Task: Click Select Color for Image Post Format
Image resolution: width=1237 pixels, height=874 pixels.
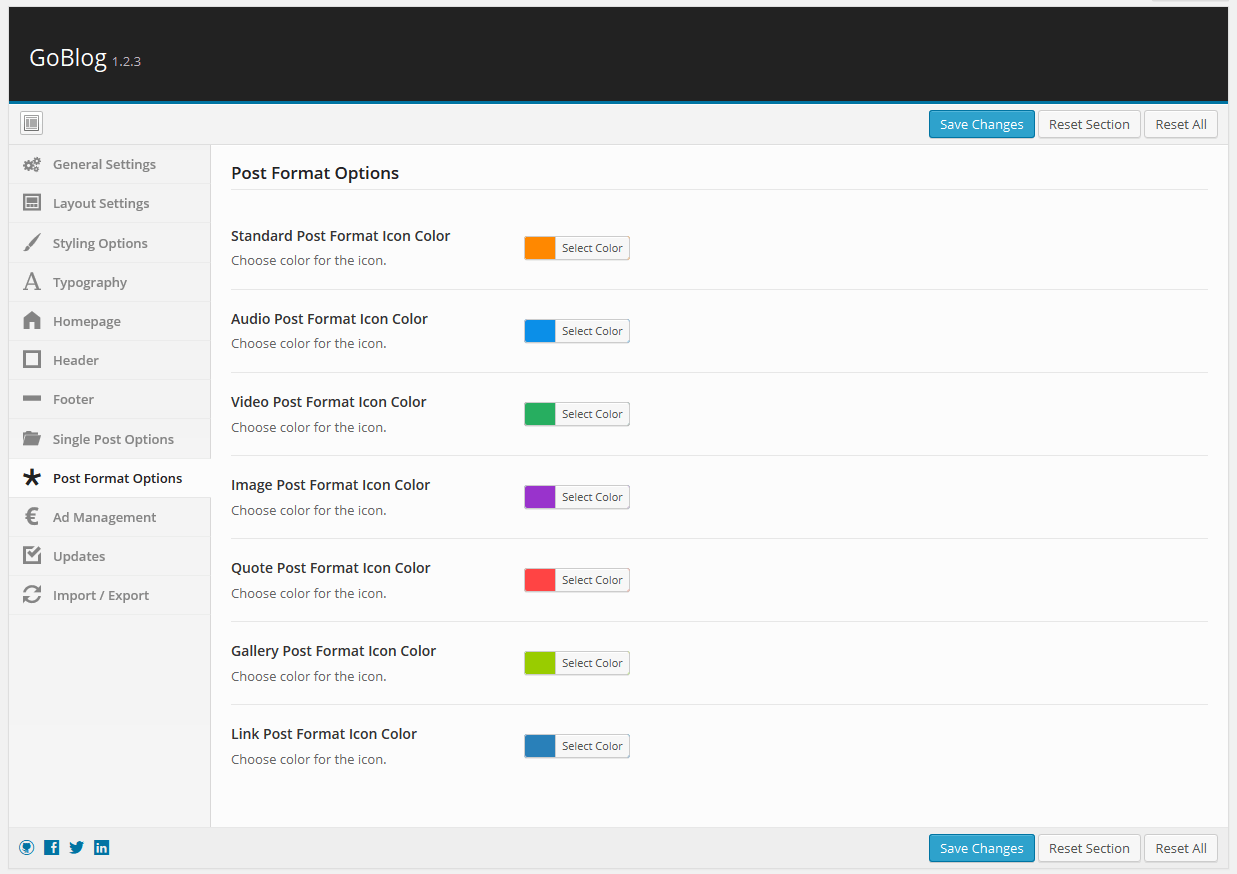Action: [x=592, y=497]
